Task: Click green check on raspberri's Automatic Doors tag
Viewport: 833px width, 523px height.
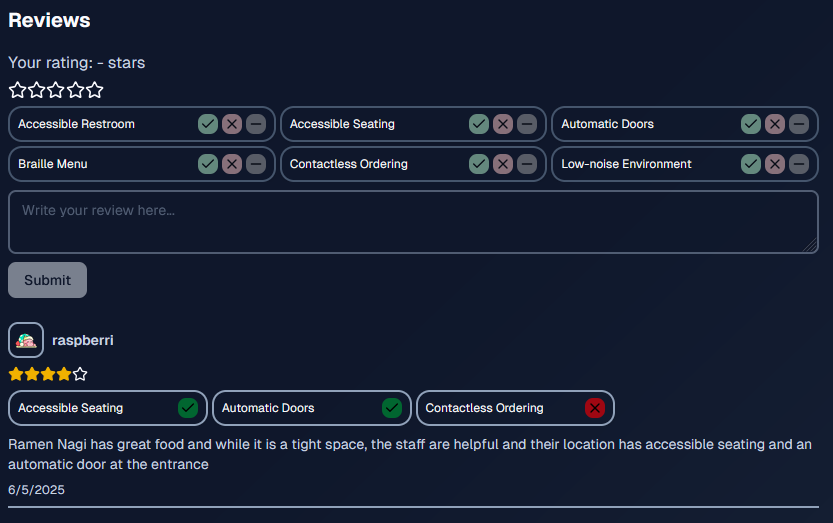Action: 392,408
